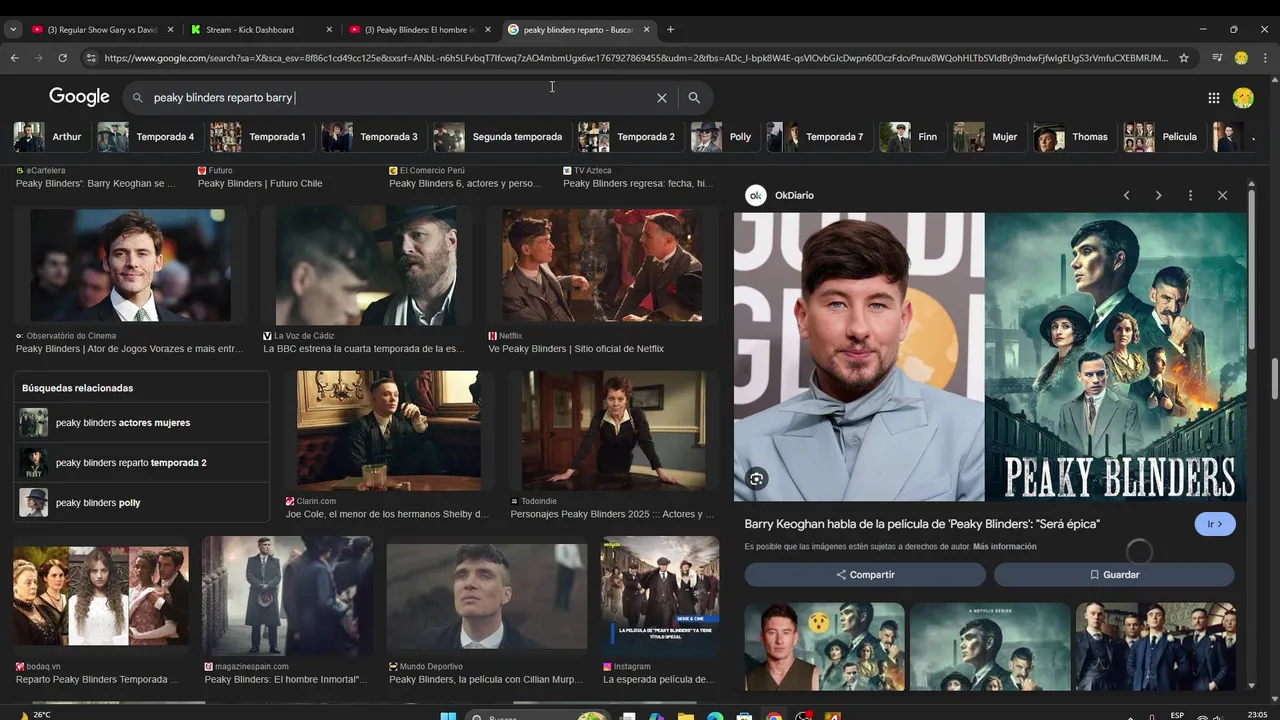This screenshot has width=1280, height=720.
Task: Click the Ir button to visit page
Action: pos(1215,524)
